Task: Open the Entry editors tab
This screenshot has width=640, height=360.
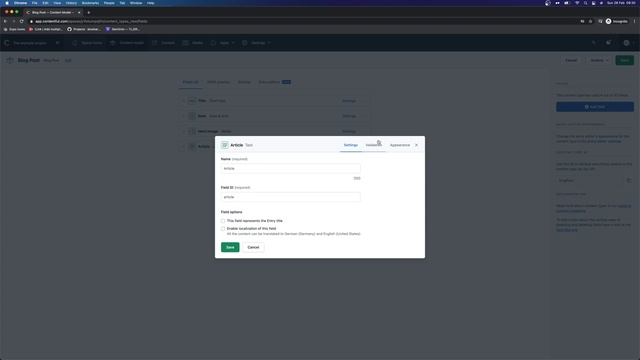Action: (x=274, y=82)
